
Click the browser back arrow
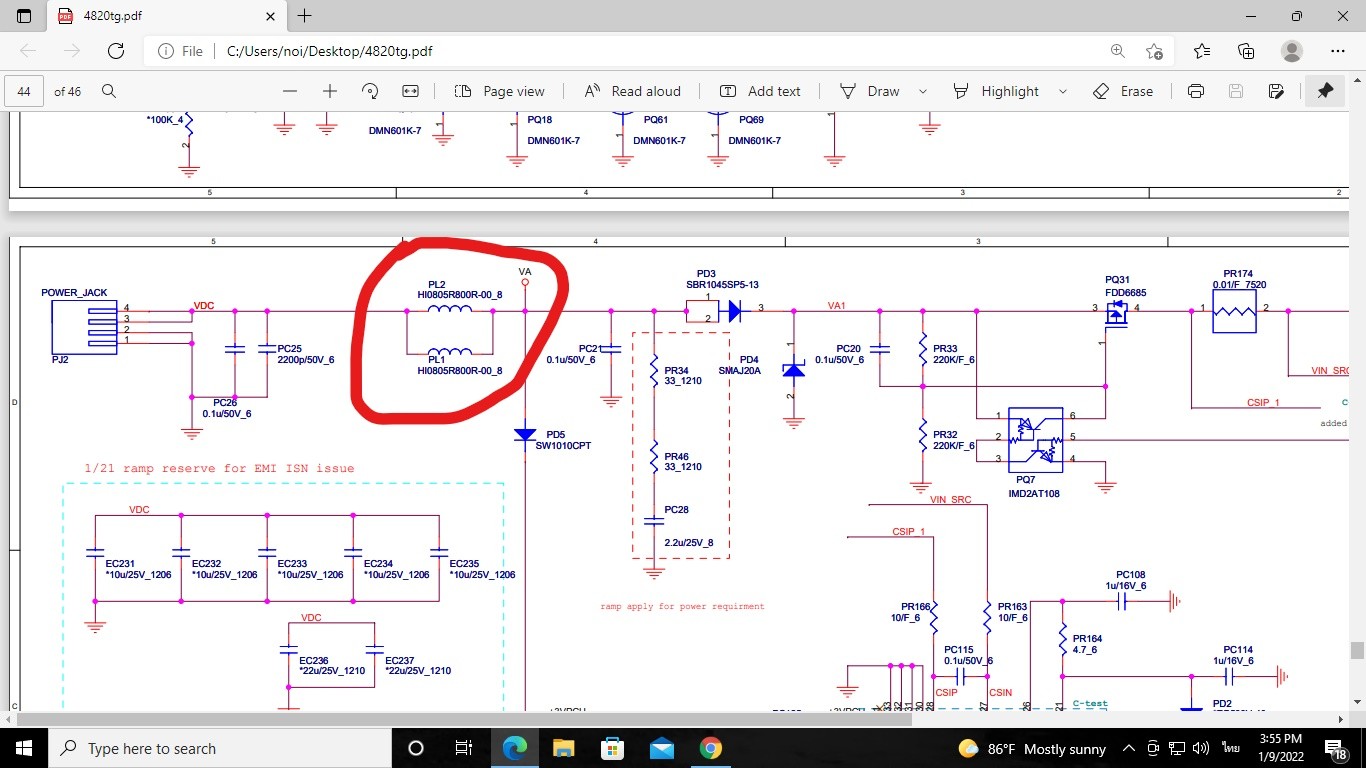28,51
